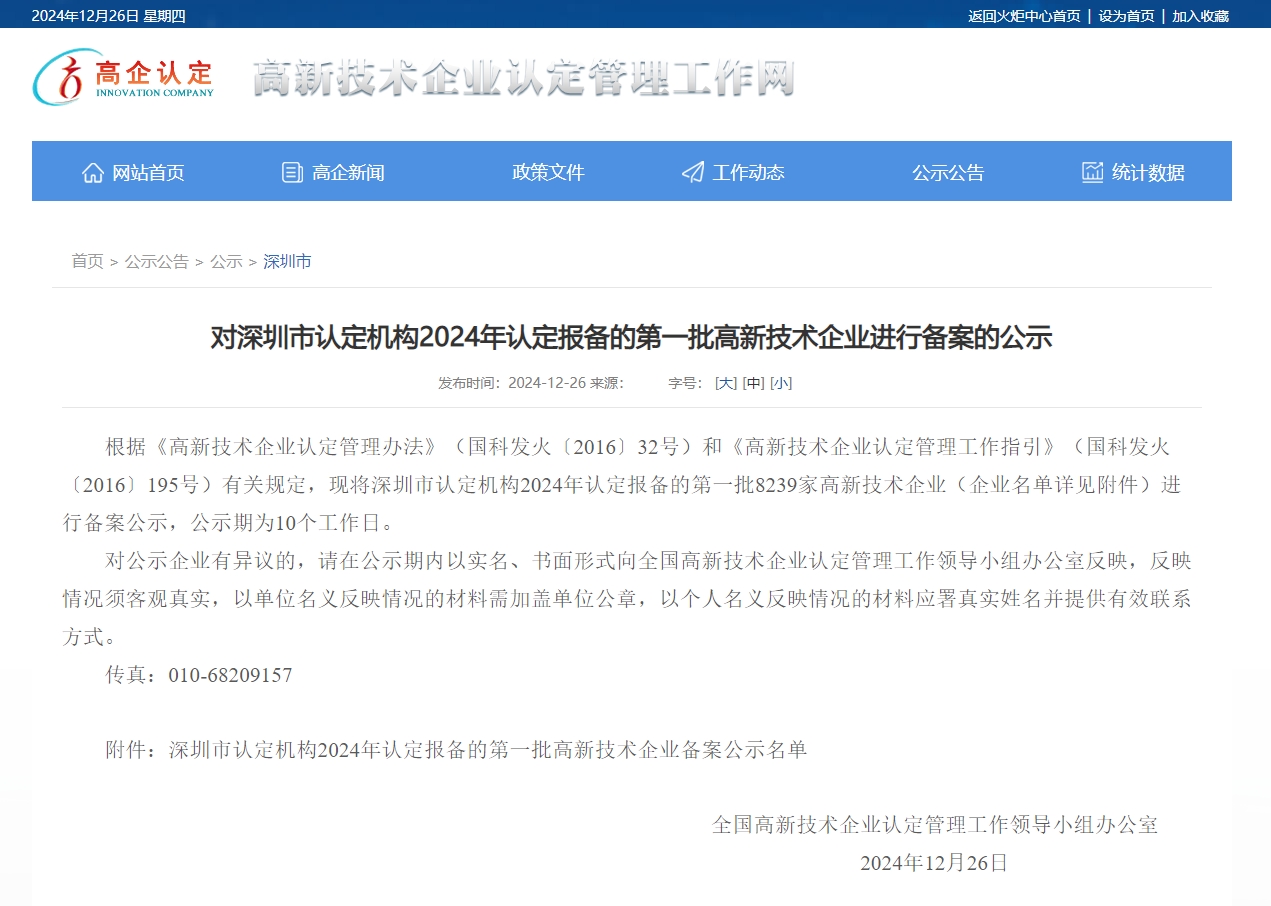Set font size to small [小]
The image size is (1271, 906).
[781, 383]
